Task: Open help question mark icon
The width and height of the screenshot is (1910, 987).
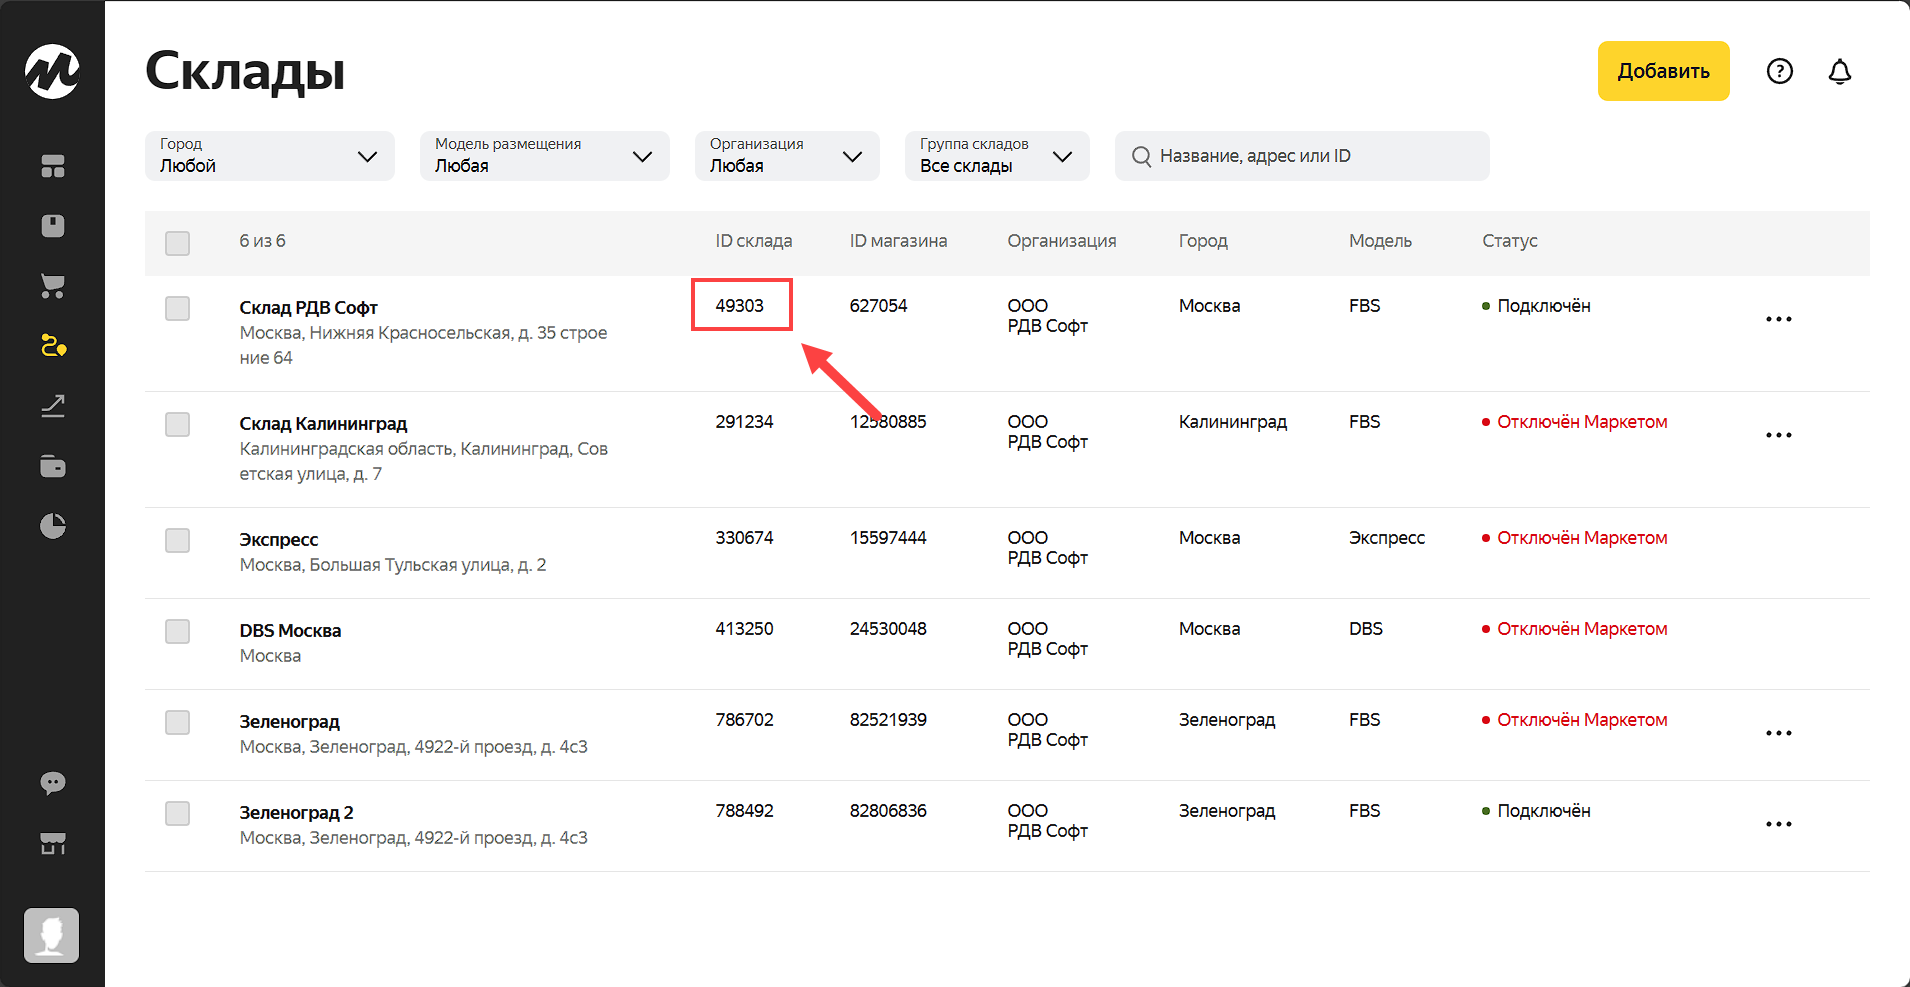Action: pos(1780,71)
